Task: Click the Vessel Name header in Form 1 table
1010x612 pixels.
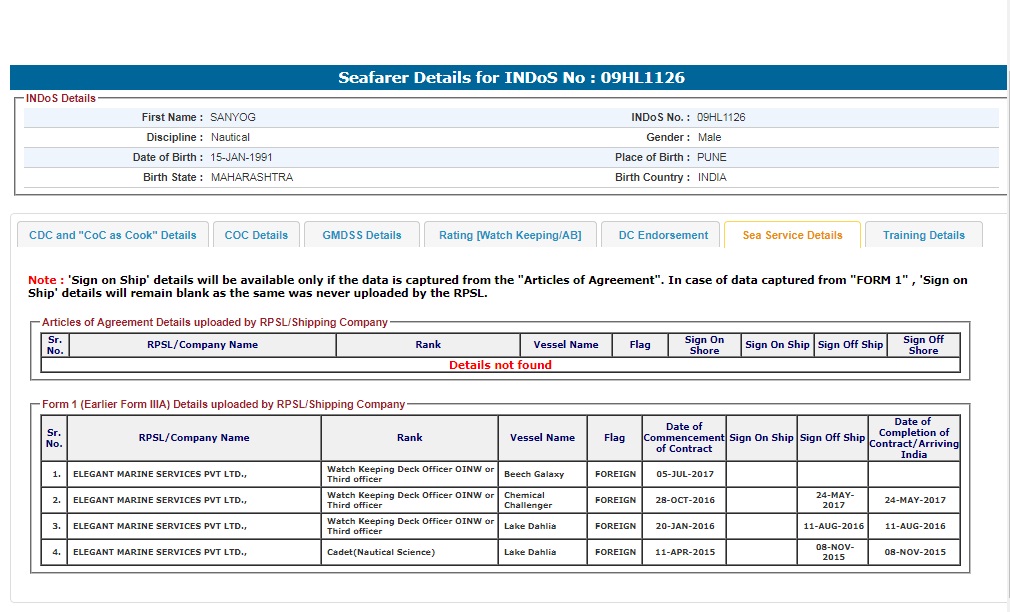Action: click(x=542, y=438)
